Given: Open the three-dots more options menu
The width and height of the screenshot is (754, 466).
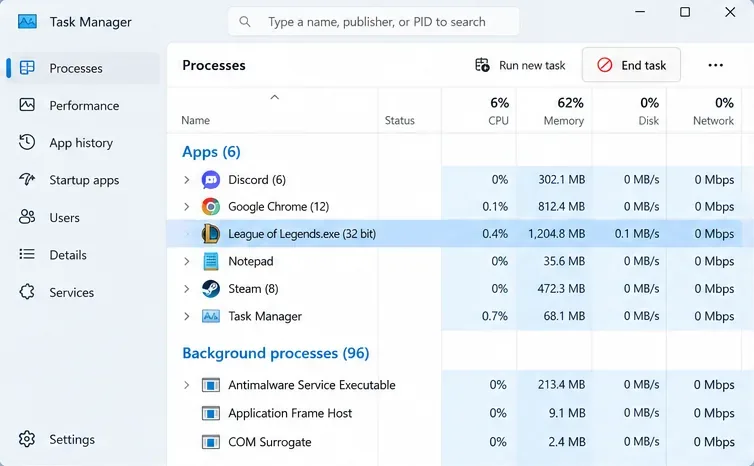Looking at the screenshot, I should click(x=716, y=65).
